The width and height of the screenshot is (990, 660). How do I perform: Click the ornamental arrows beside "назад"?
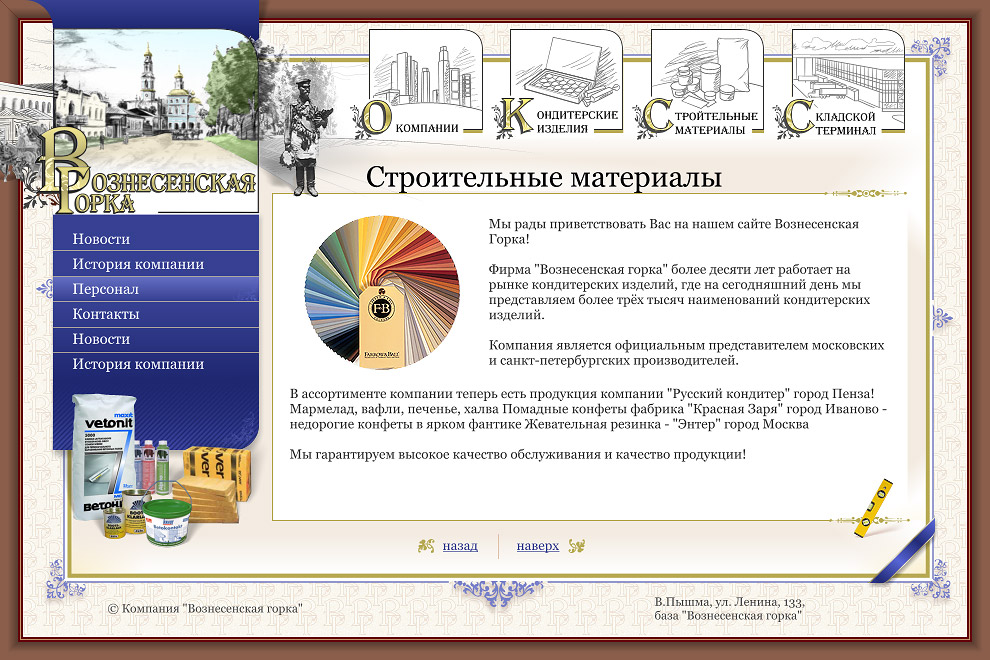[x=425, y=546]
